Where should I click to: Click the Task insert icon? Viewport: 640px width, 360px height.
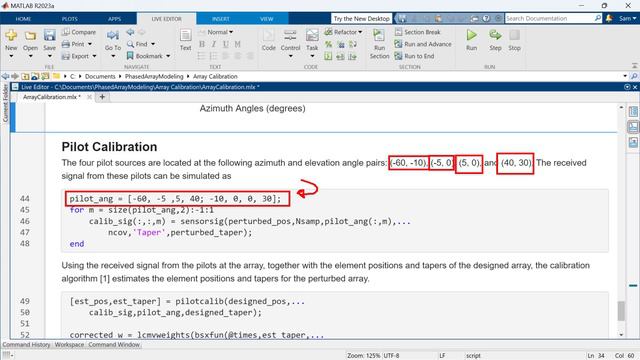coord(312,36)
